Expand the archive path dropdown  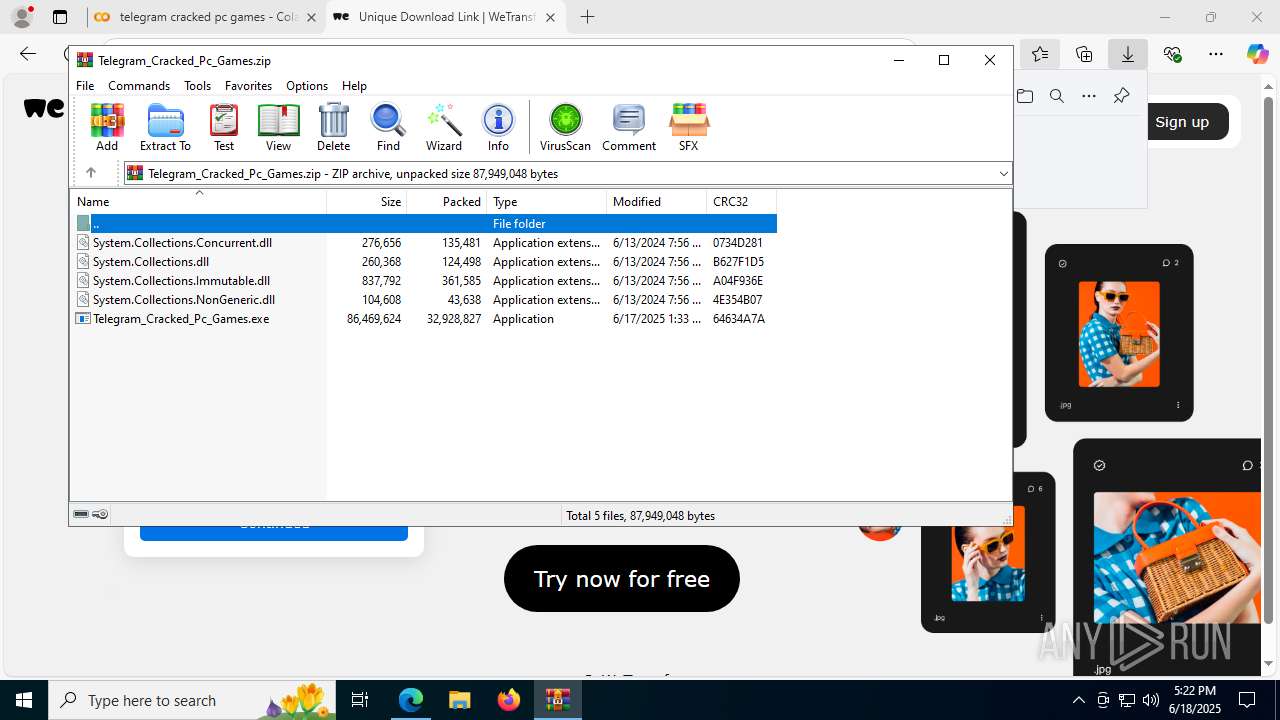point(1003,173)
